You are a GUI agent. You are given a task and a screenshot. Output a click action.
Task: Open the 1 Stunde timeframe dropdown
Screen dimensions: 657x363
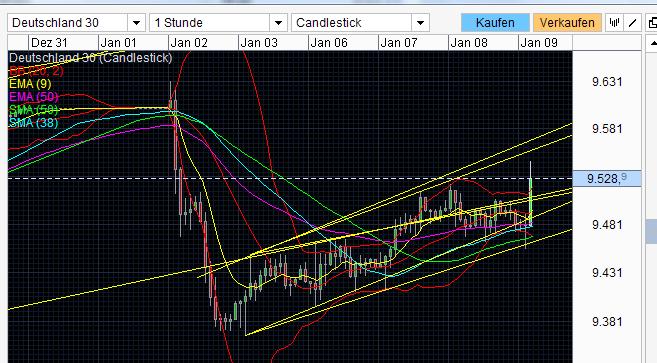pyautogui.click(x=218, y=23)
